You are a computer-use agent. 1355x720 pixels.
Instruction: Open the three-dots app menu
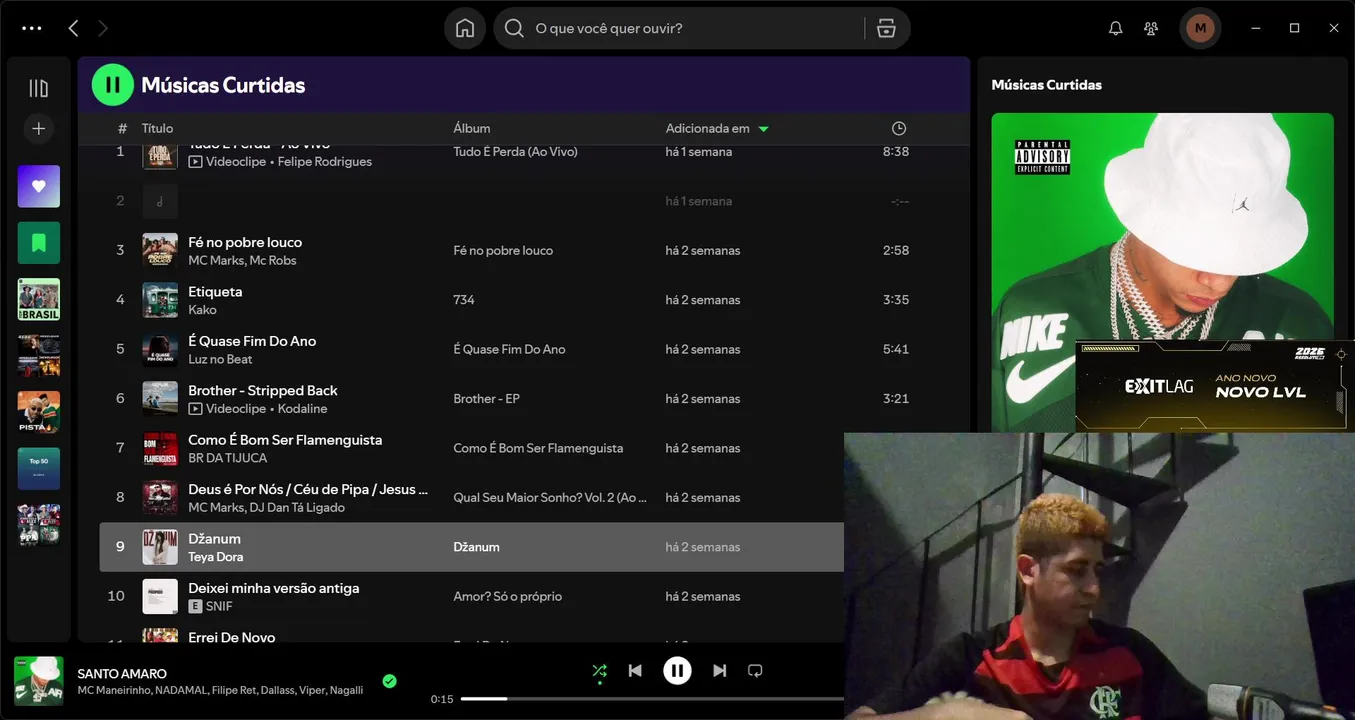tap(32, 28)
